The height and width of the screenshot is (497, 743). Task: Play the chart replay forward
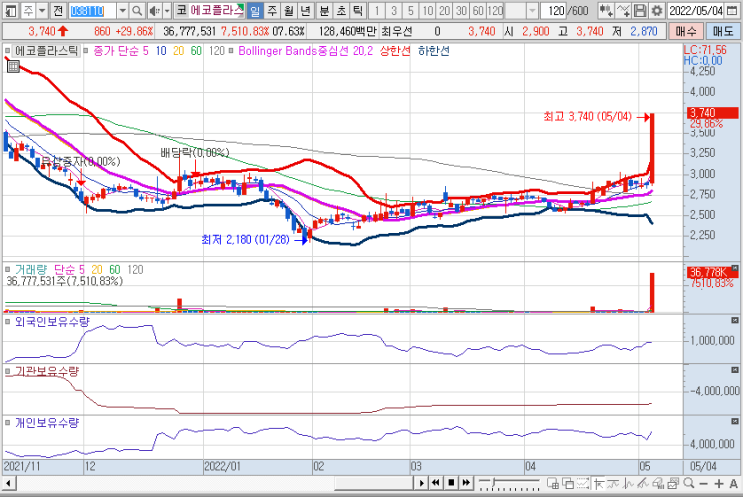[421, 483]
